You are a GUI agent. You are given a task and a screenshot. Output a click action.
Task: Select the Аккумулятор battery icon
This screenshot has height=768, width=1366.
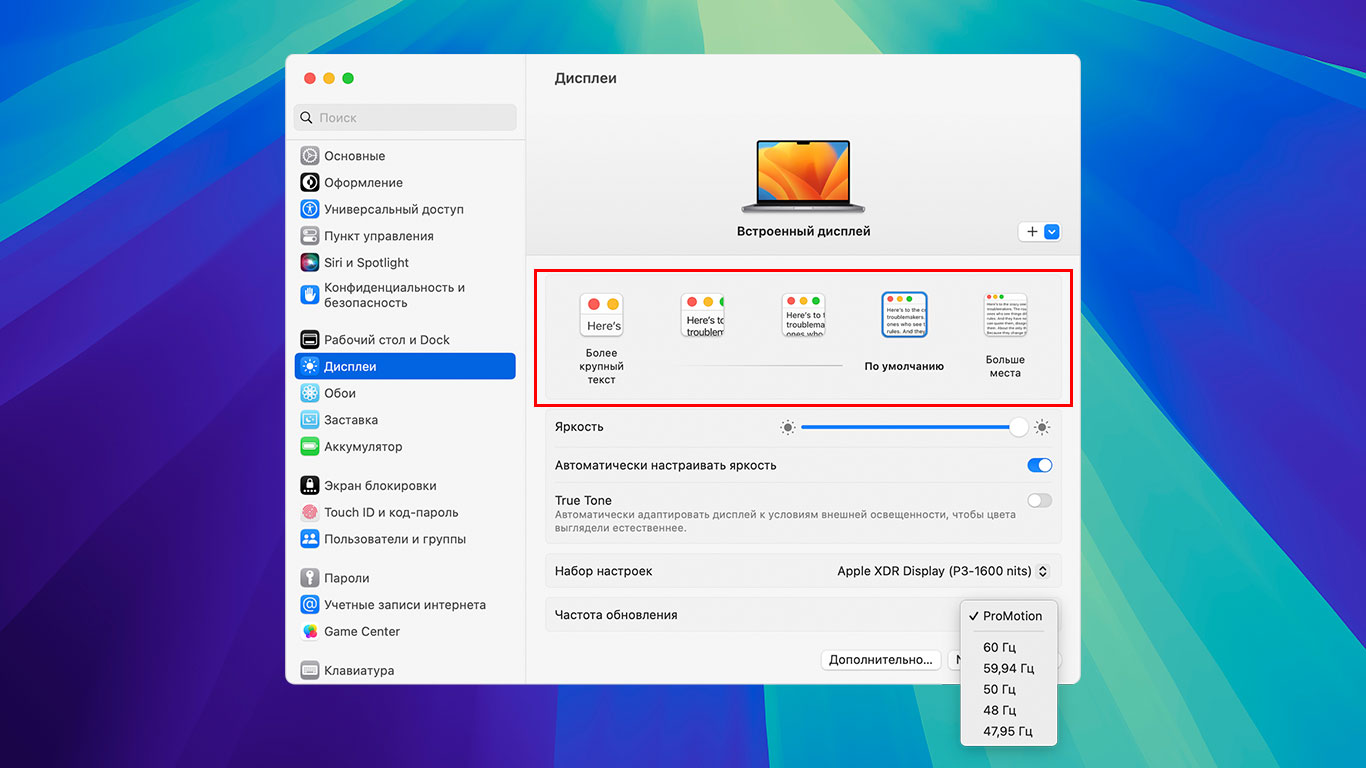(x=309, y=447)
